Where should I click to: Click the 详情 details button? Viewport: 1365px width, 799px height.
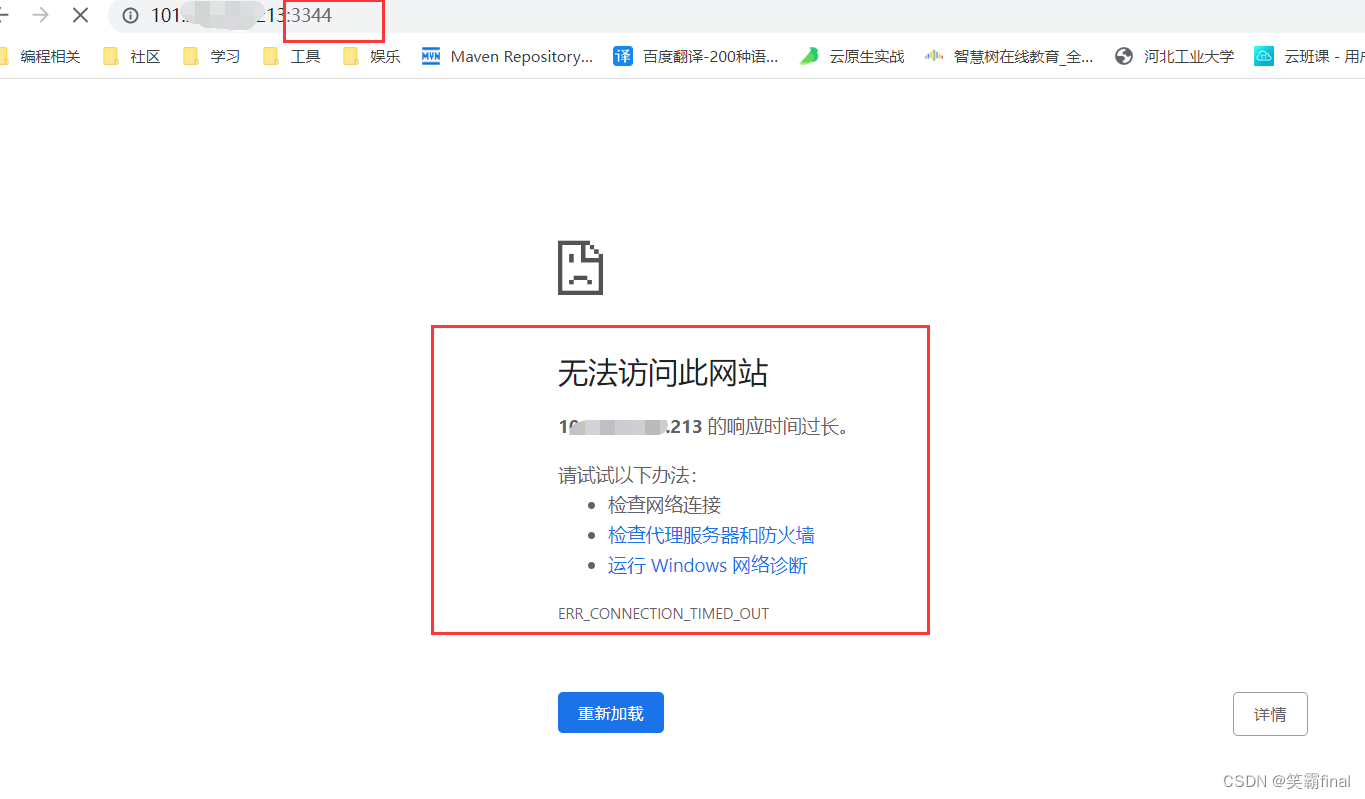[x=1270, y=714]
